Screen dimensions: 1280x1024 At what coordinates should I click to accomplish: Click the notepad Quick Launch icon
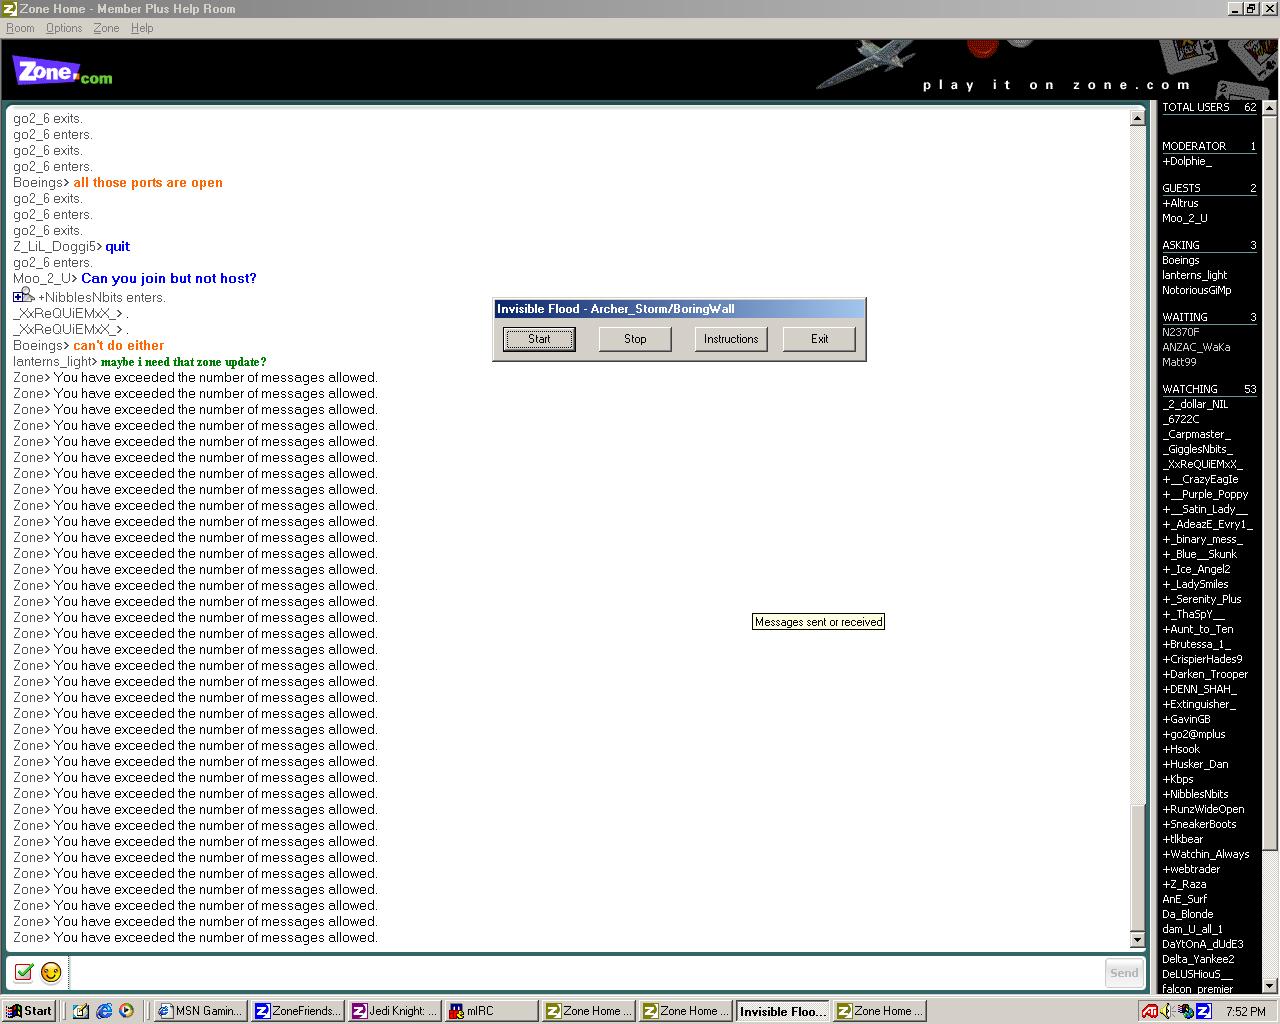tap(81, 1011)
